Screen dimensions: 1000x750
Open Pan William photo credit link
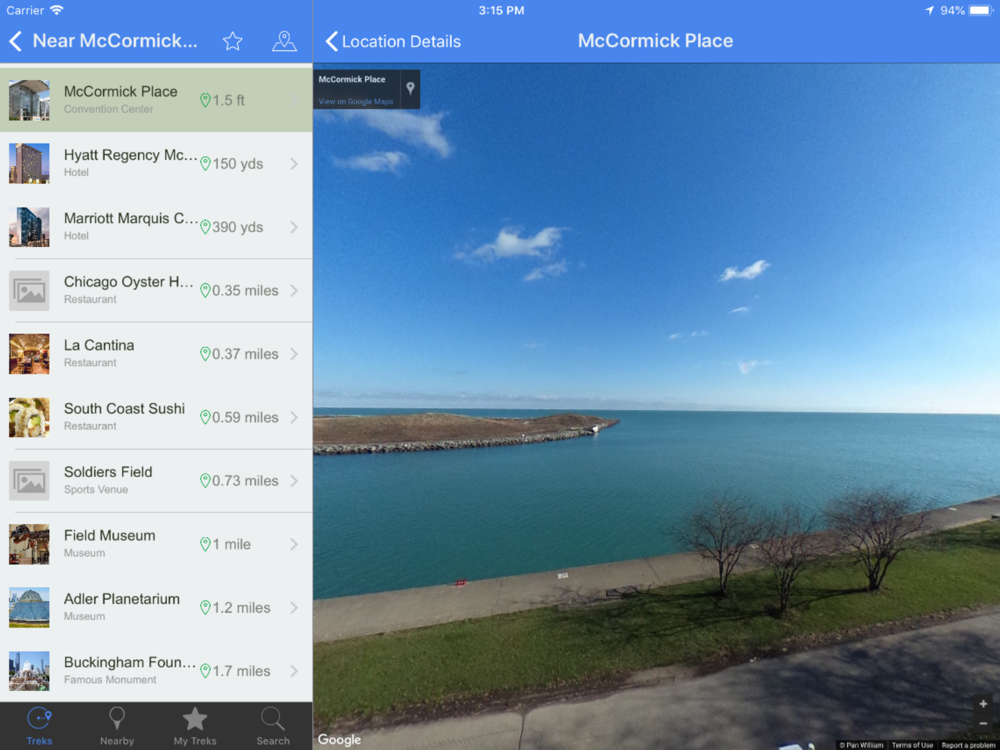click(862, 745)
